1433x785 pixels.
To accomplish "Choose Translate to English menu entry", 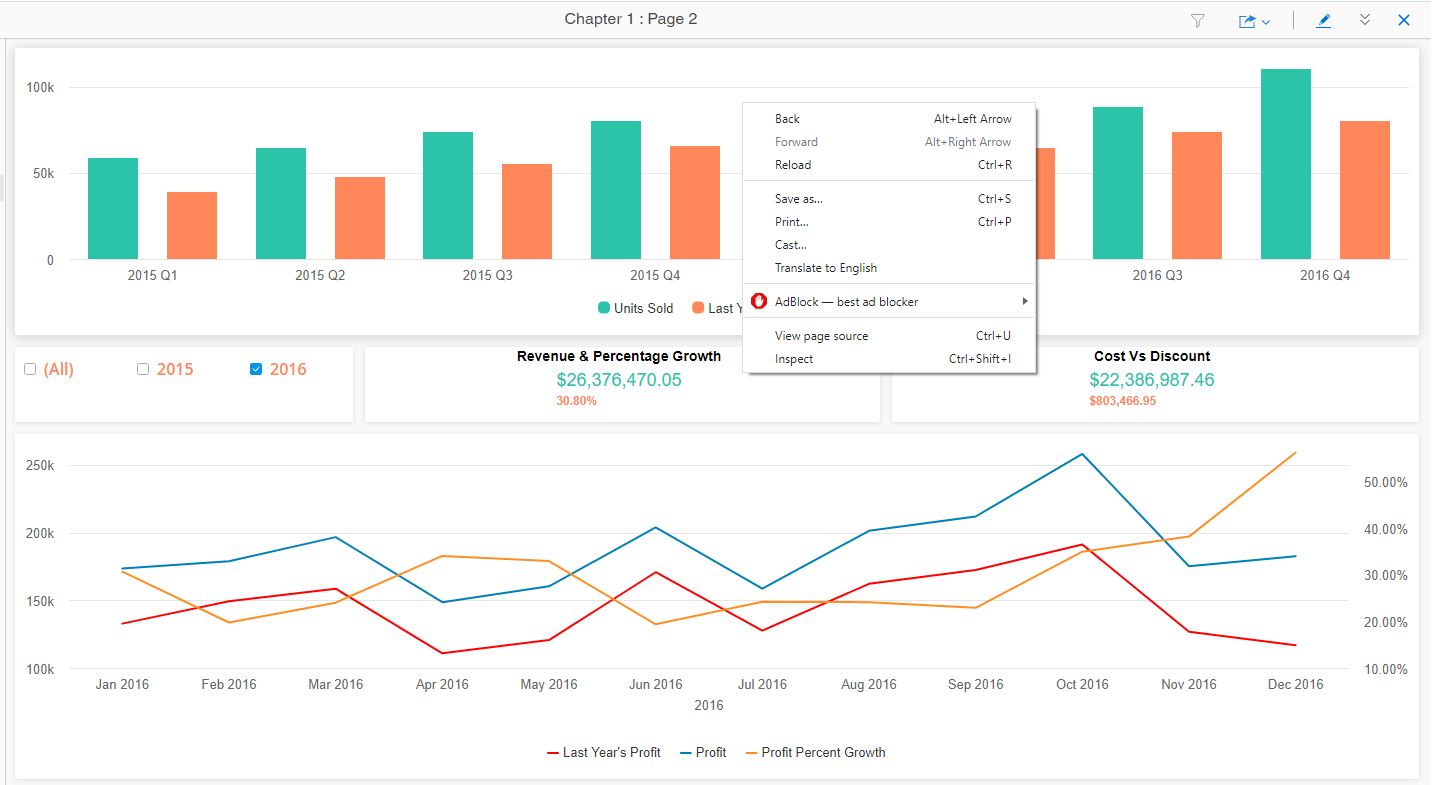I will tap(890, 268).
